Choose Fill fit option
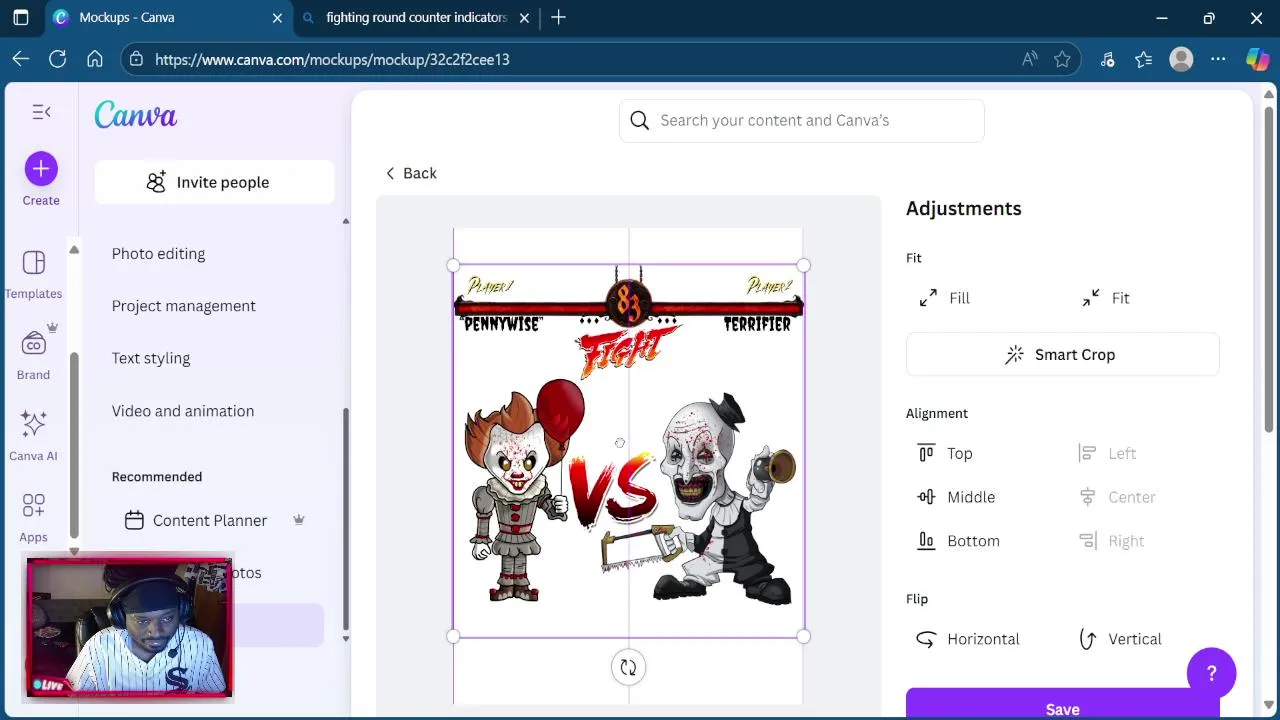1280x720 pixels. (x=945, y=298)
